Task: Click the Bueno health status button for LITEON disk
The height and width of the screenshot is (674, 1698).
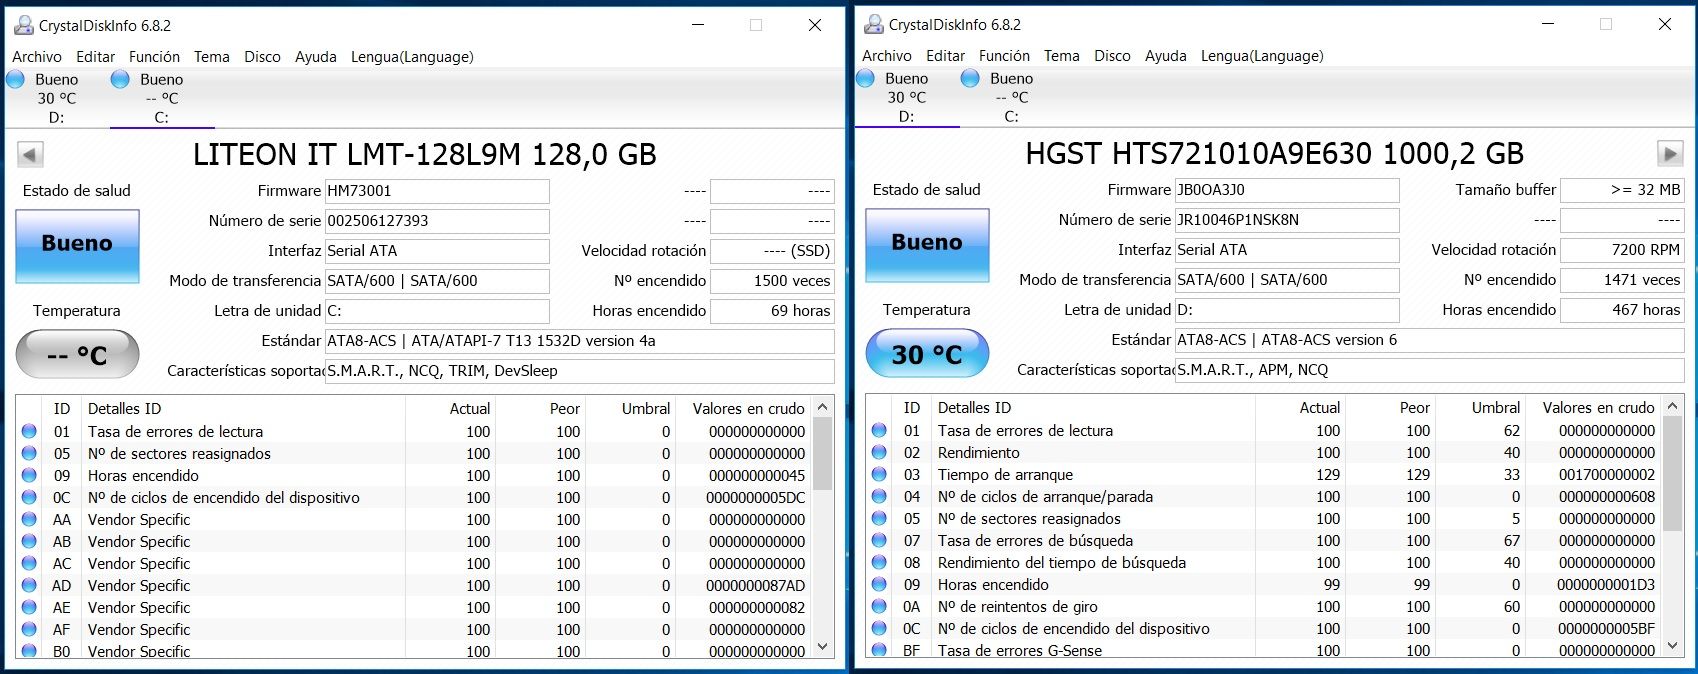Action: pos(77,246)
